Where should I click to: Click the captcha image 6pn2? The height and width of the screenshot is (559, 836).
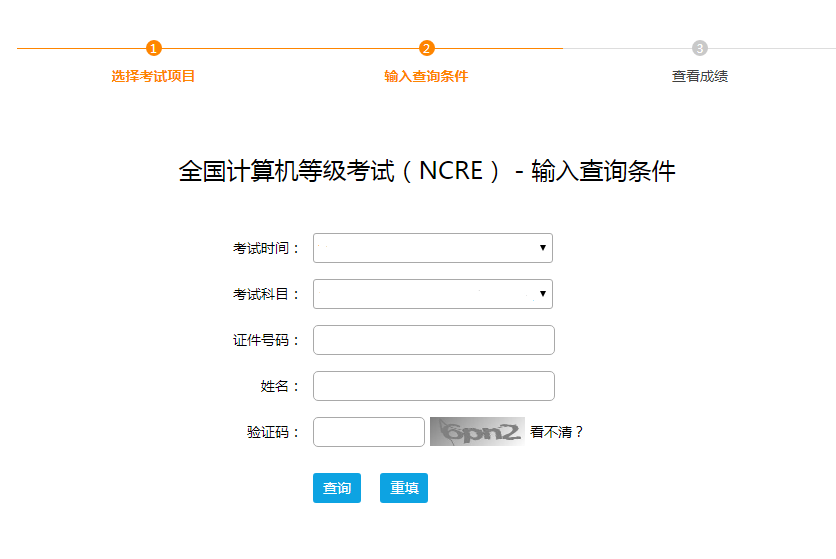pos(477,432)
